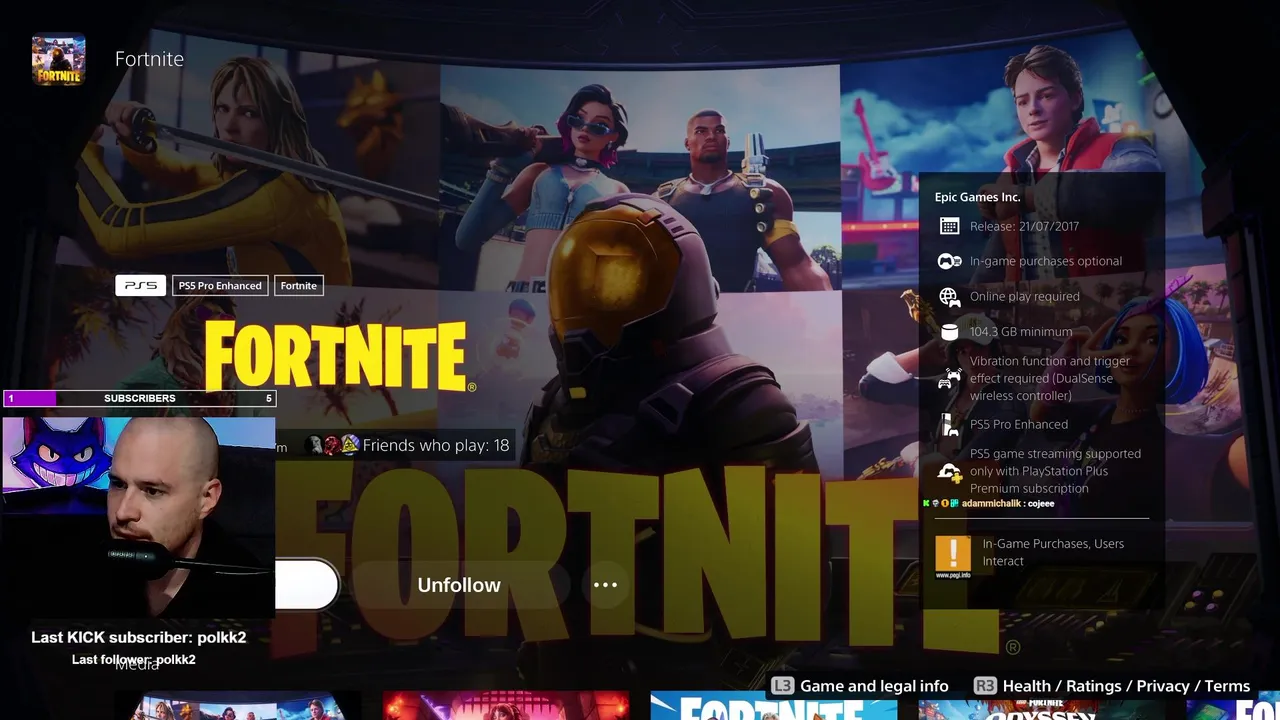Click the game streaming cloud icon

click(x=949, y=471)
